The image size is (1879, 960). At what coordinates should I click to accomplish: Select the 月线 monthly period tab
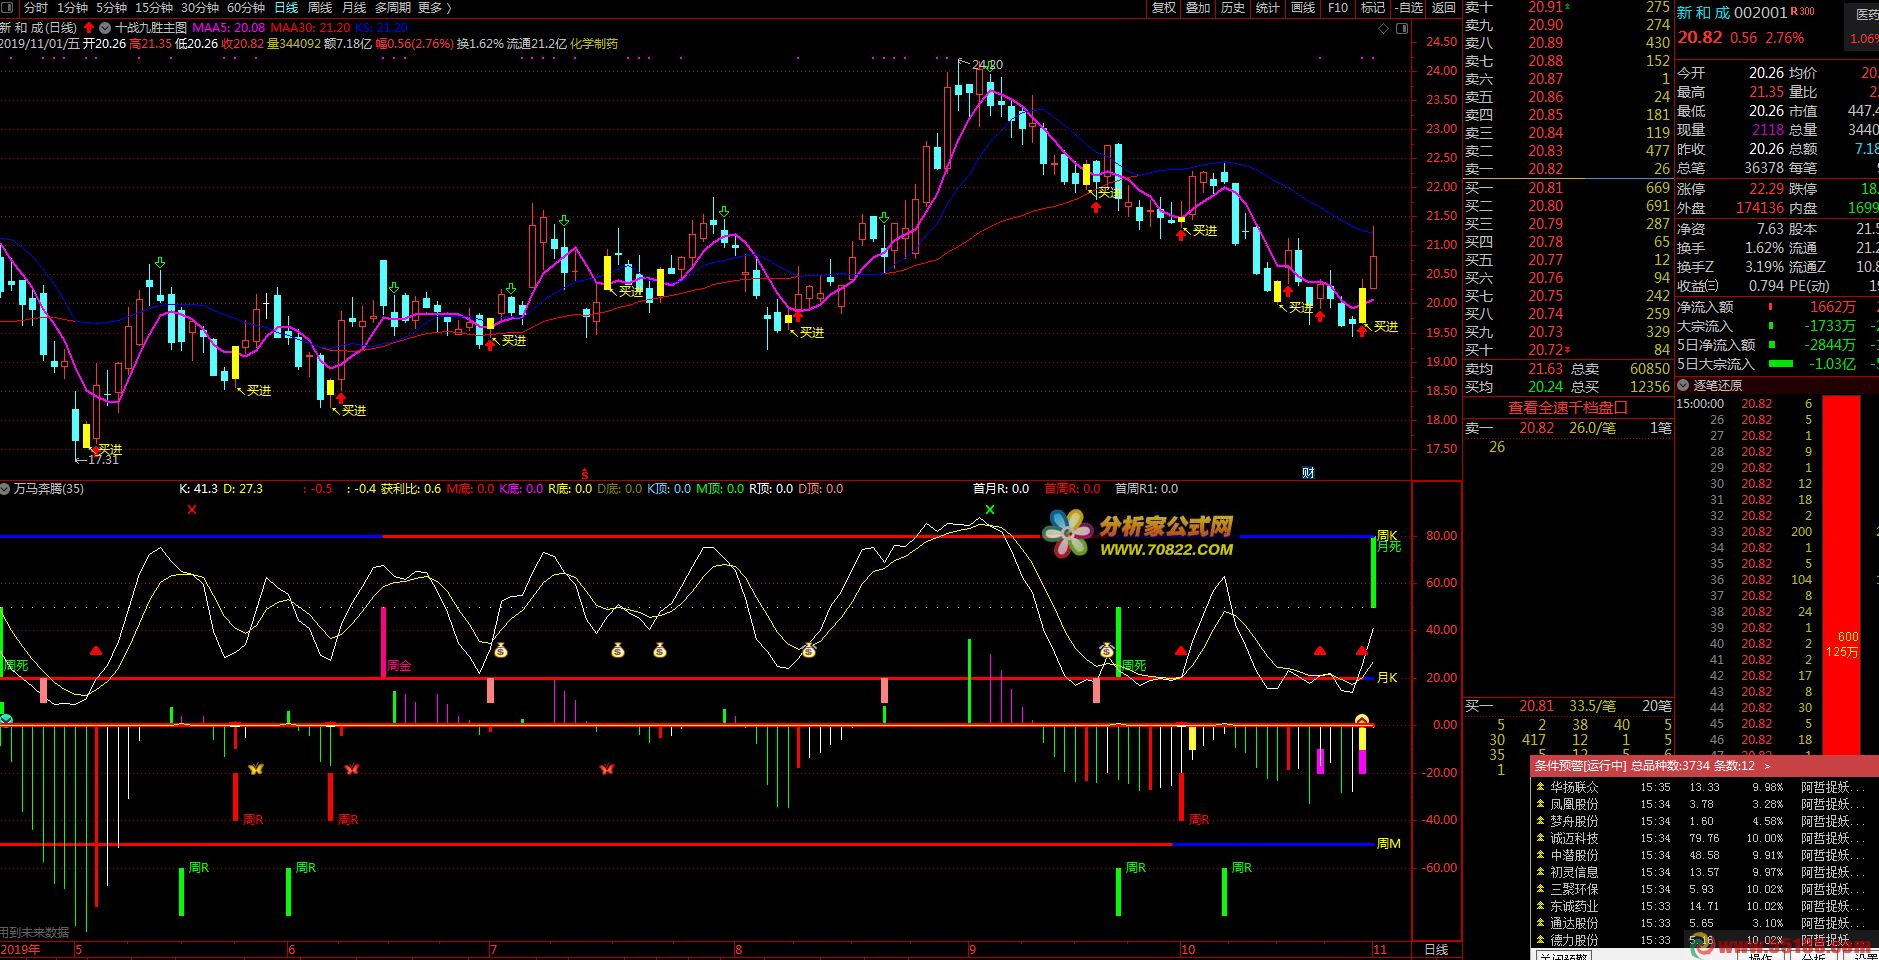[354, 7]
